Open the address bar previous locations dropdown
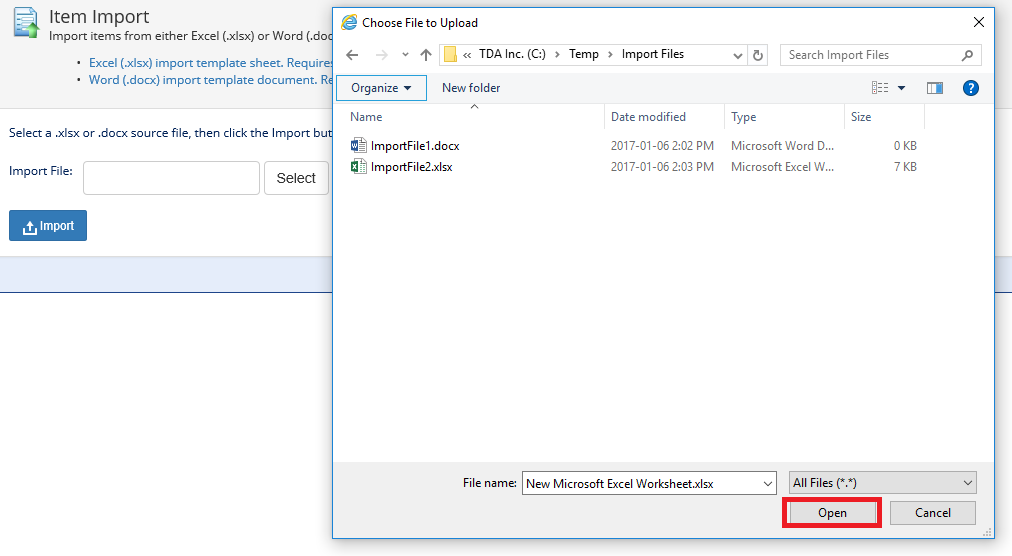Viewport: 1012px width, 556px height. pyautogui.click(x=738, y=55)
